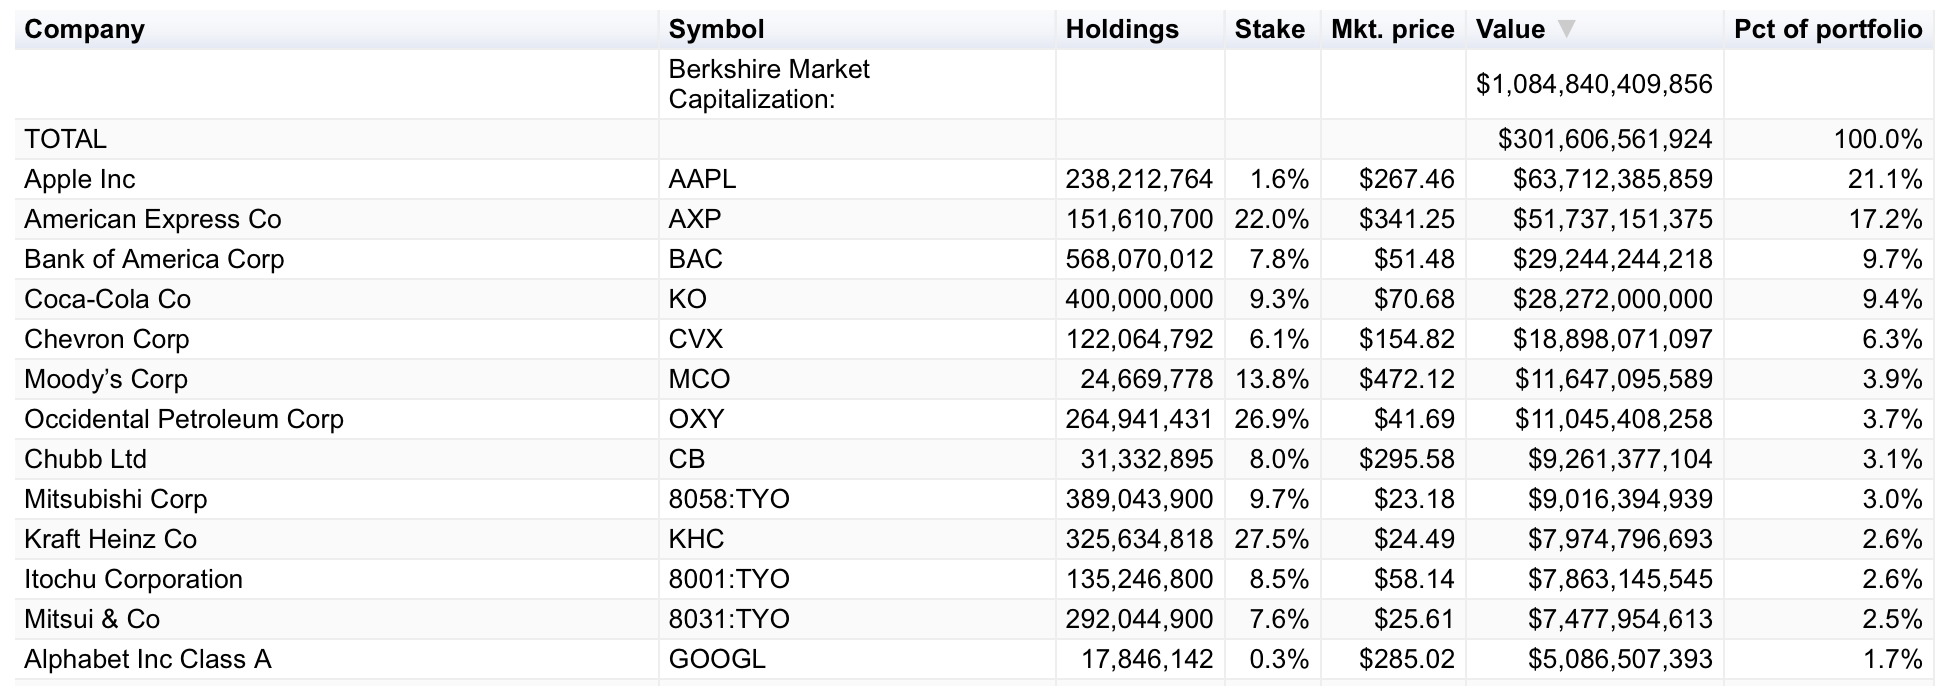
Task: Select Occidental Petroleum Corp row
Action: click(184, 420)
